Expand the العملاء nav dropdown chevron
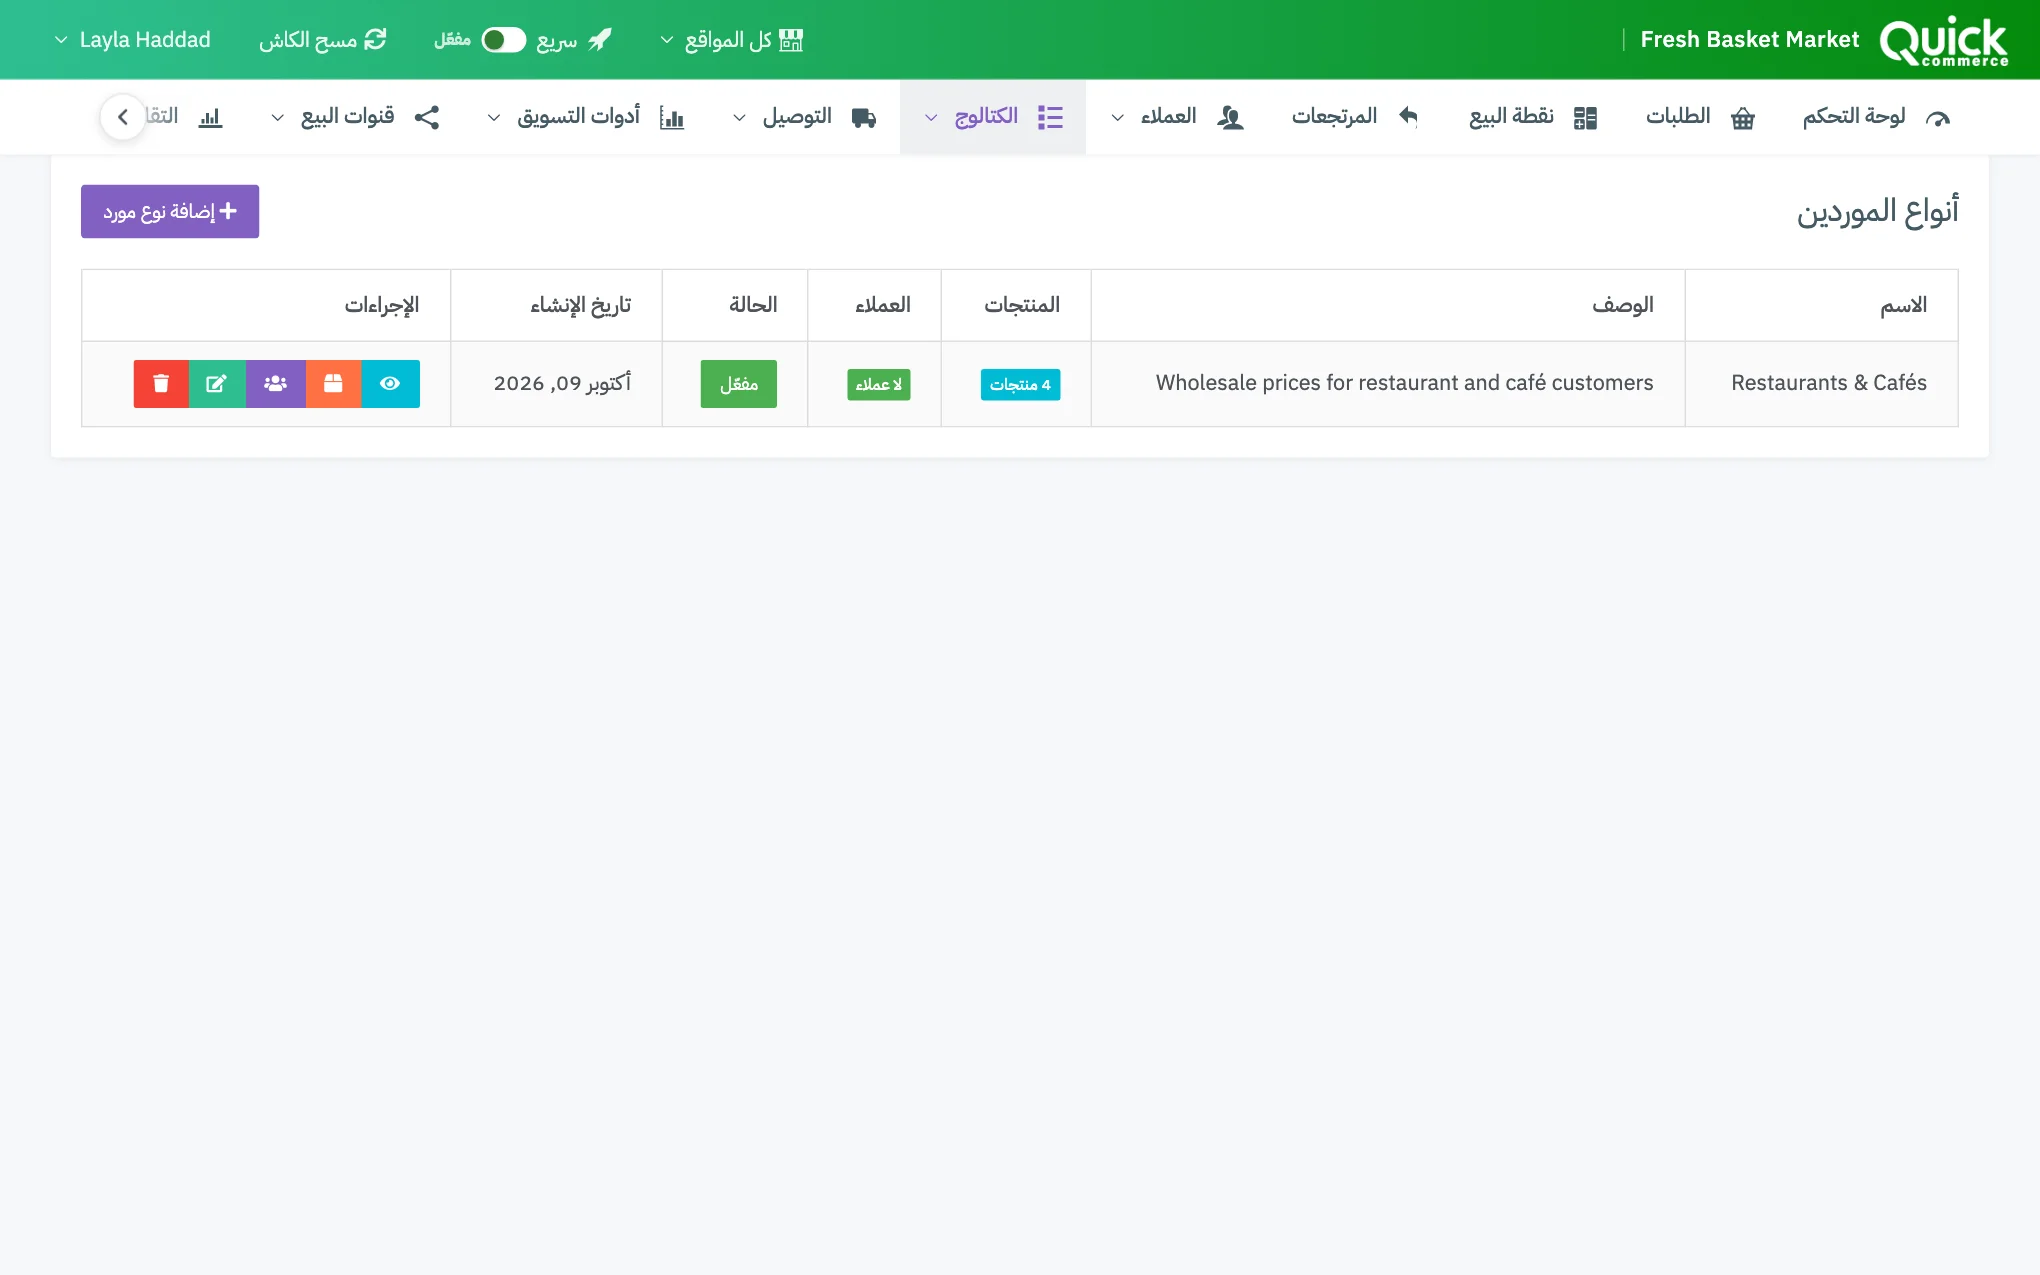 (x=1118, y=118)
